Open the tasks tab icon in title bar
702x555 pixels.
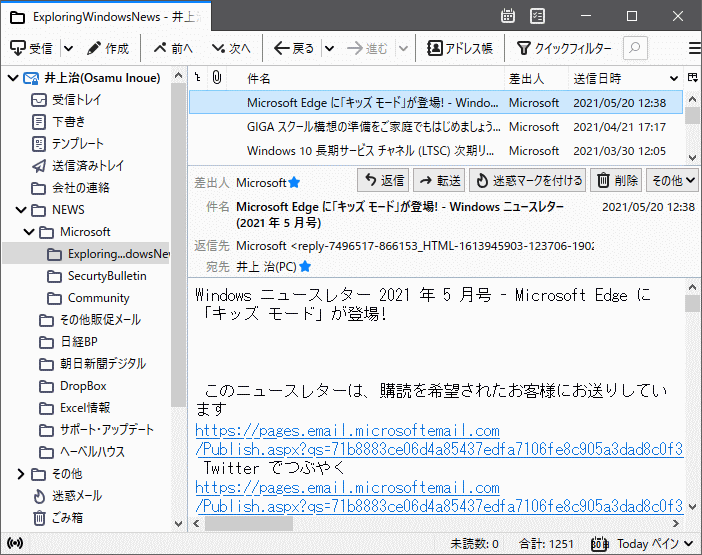(537, 16)
